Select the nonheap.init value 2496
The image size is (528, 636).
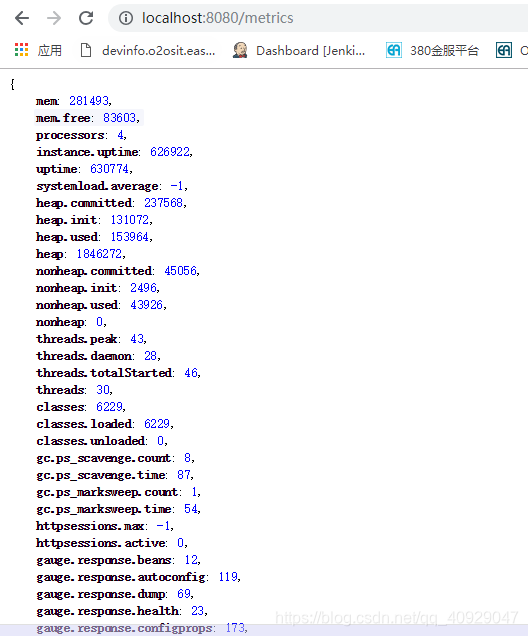[x=143, y=288]
